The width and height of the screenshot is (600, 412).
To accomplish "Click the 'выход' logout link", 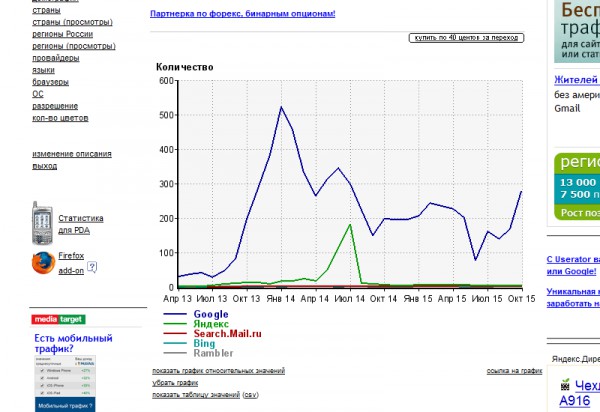I will click(44, 166).
